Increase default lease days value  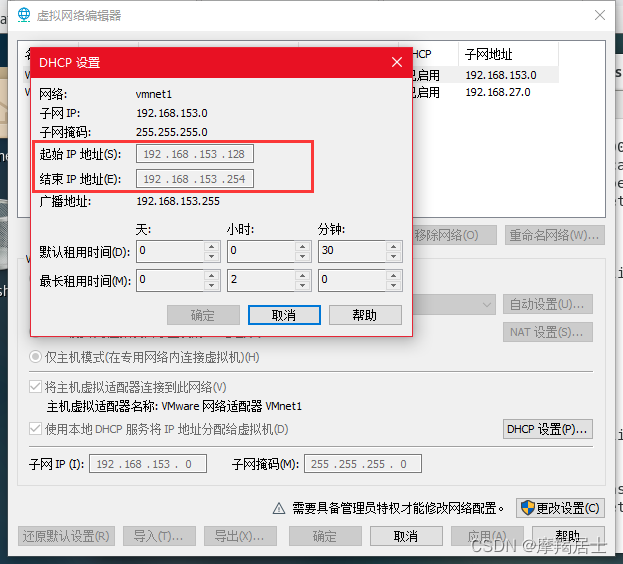(x=212, y=246)
